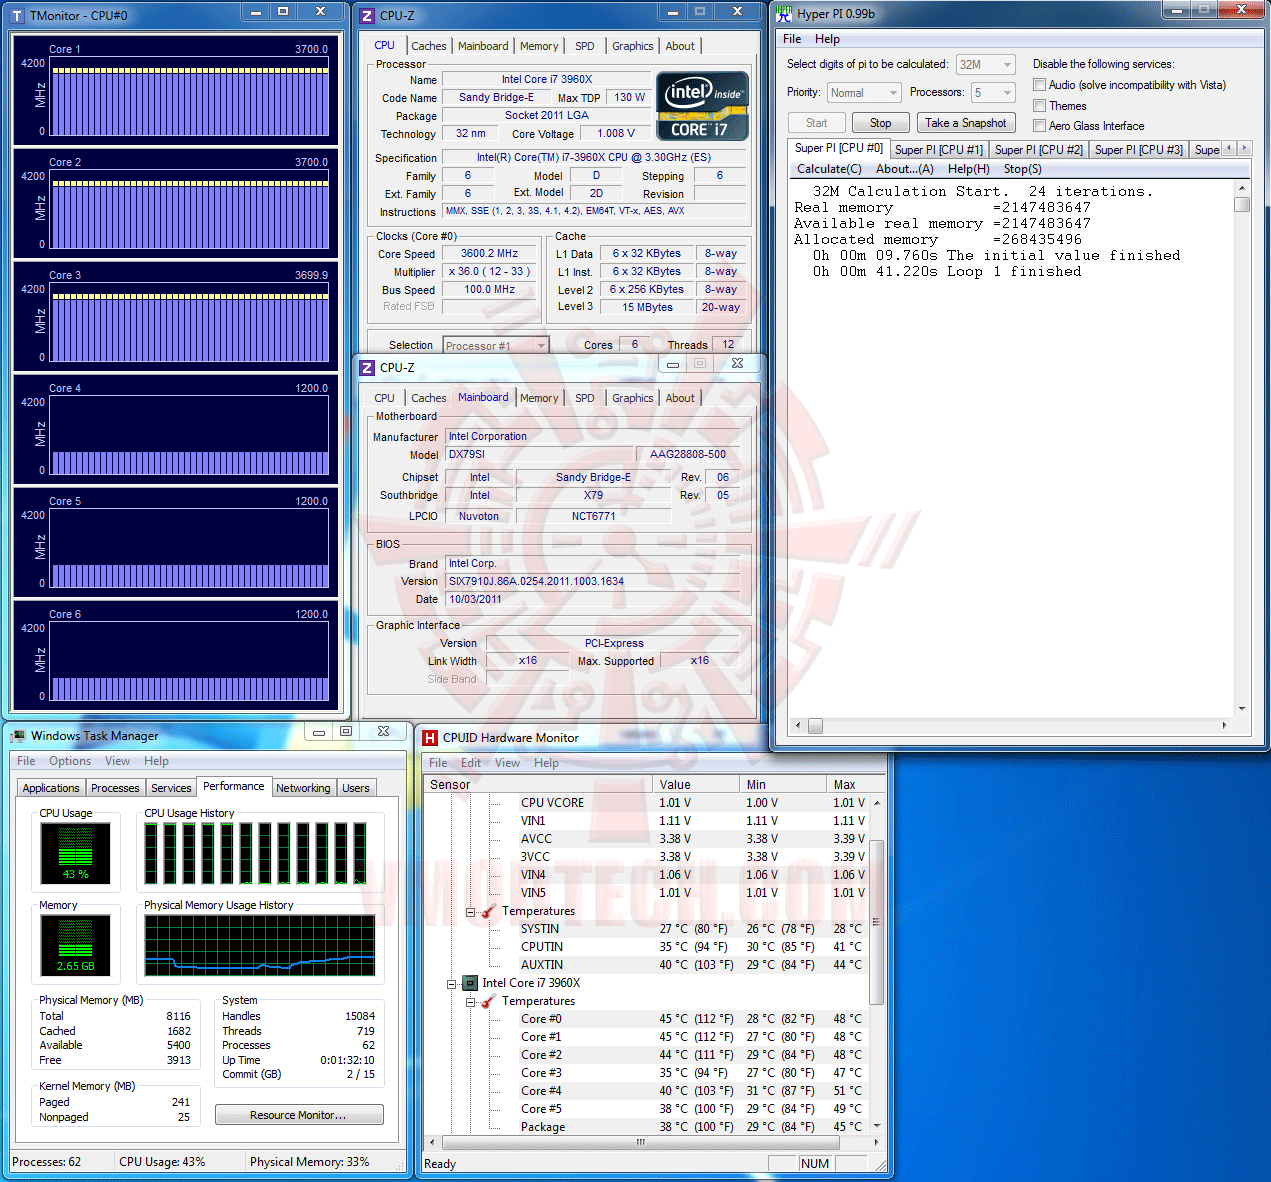Switch to Super PI [CPU #2] tab

click(x=1039, y=150)
